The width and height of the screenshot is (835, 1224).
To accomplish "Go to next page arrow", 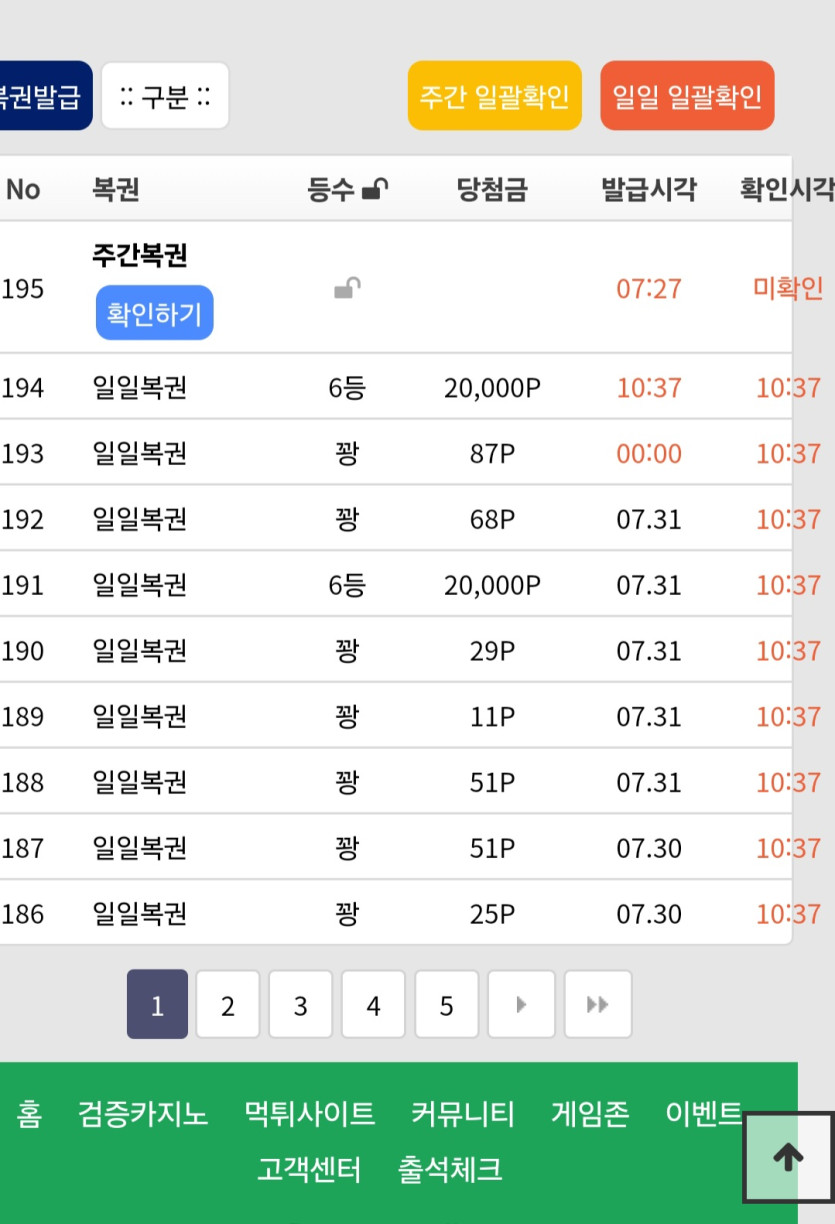I will pos(521,1004).
